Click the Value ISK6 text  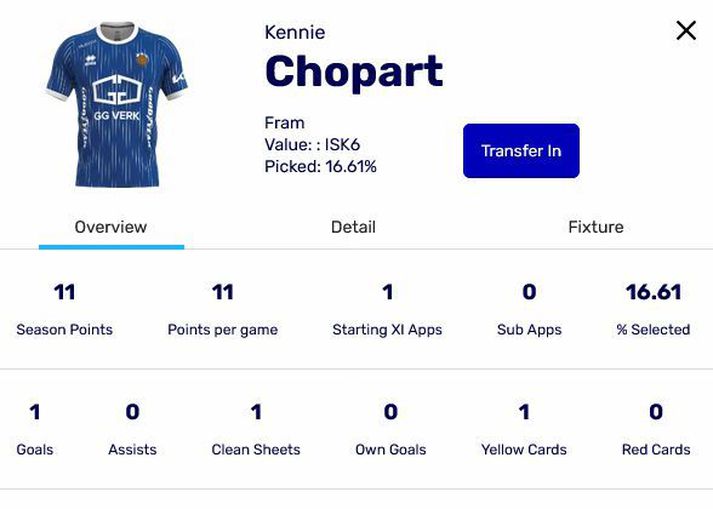(x=312, y=145)
